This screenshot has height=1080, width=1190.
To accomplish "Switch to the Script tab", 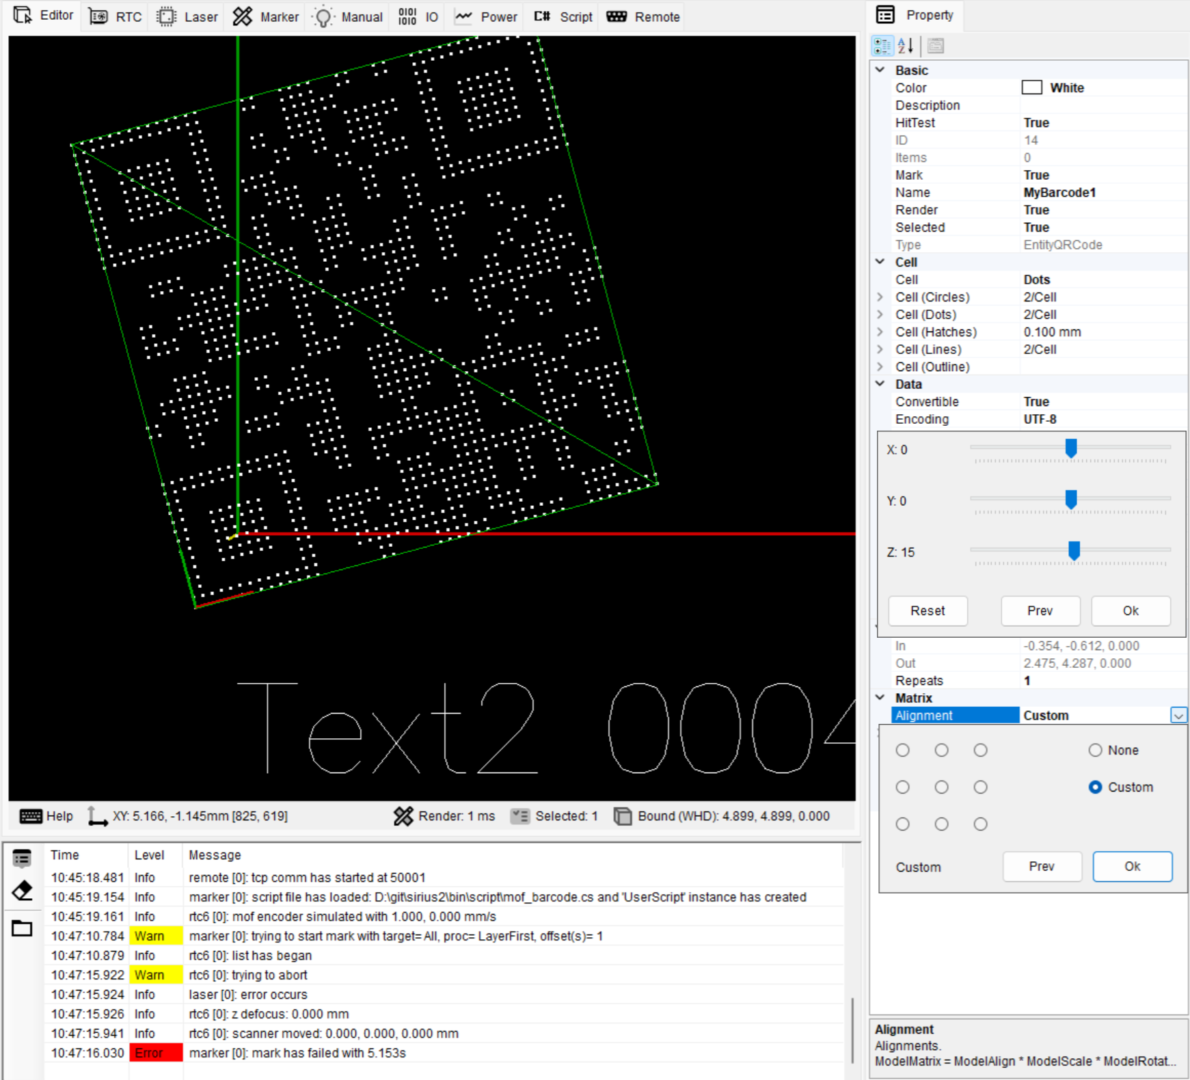I will click(x=562, y=17).
